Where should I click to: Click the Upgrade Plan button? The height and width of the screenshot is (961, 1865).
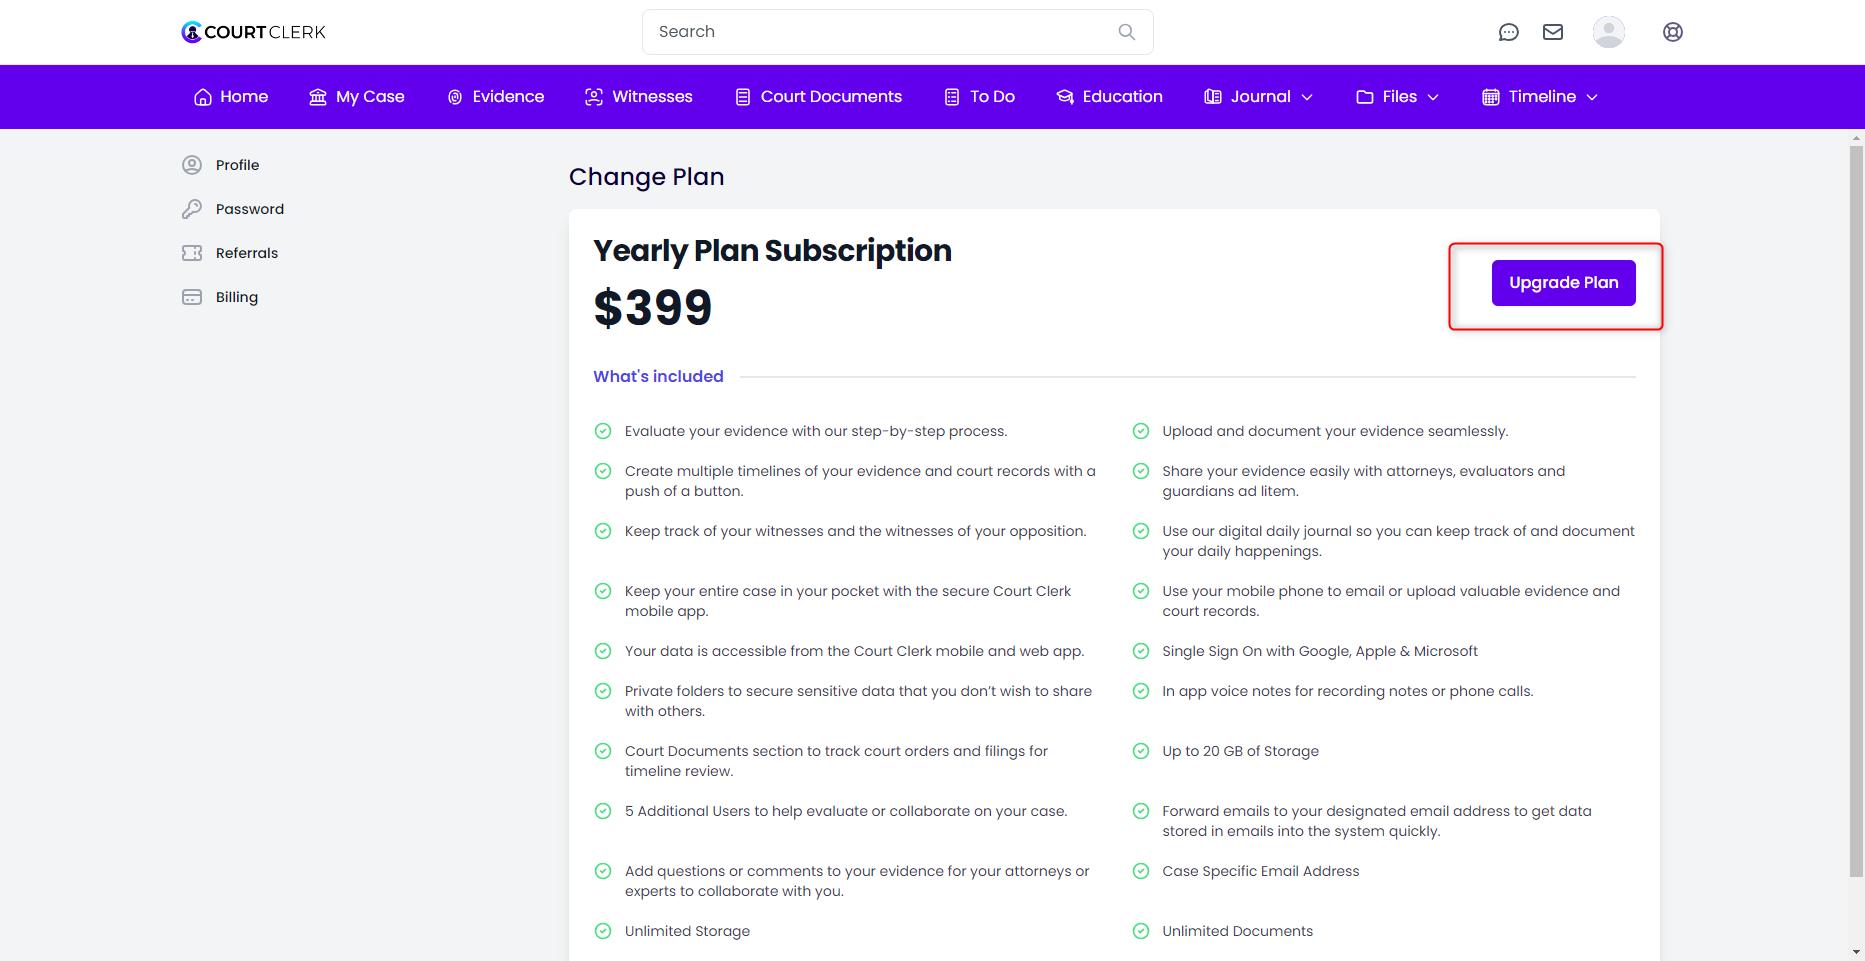point(1563,283)
